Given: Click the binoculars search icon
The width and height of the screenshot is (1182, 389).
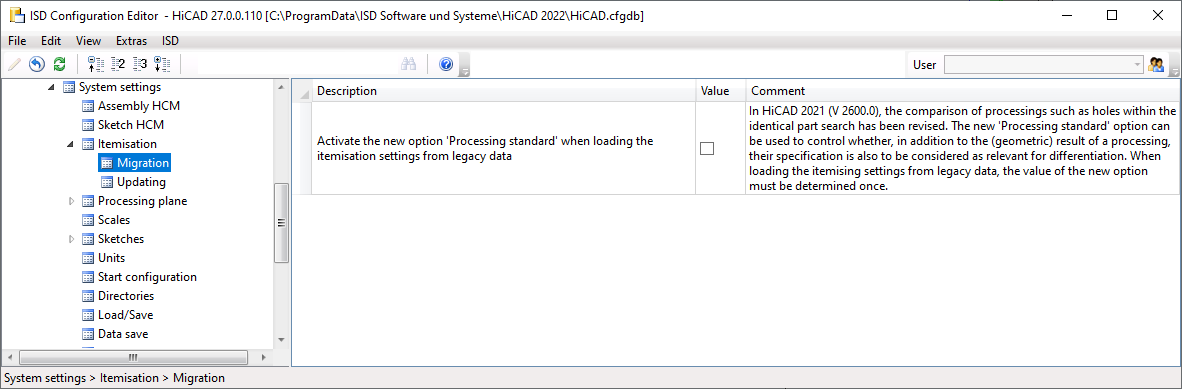Looking at the screenshot, I should 409,64.
